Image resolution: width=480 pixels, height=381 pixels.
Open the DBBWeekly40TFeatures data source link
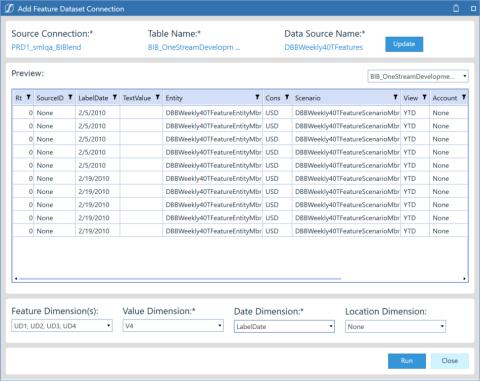[323, 47]
